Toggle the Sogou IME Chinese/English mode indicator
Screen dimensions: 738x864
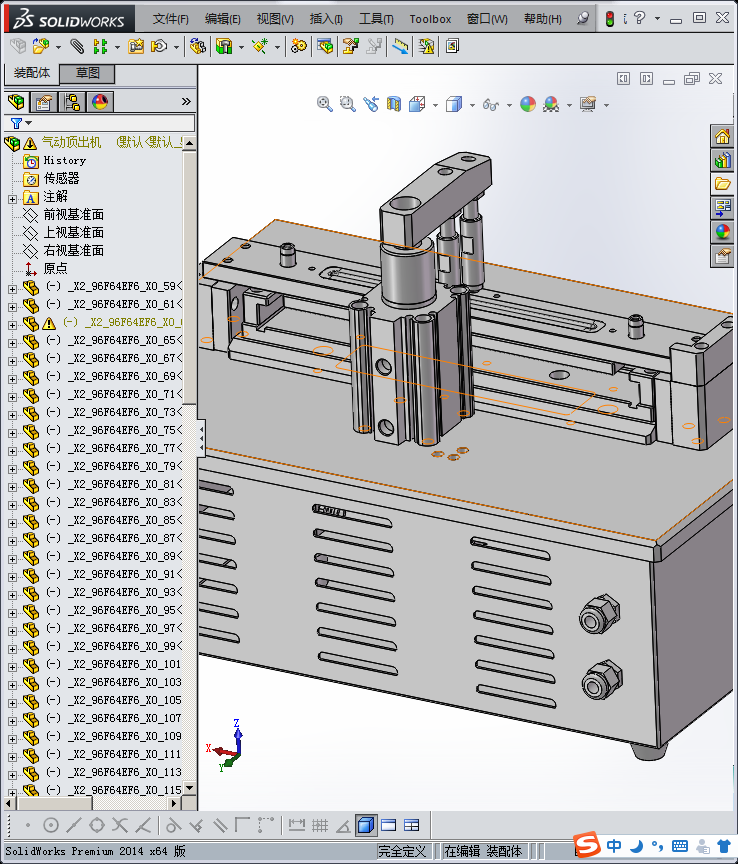[613, 846]
